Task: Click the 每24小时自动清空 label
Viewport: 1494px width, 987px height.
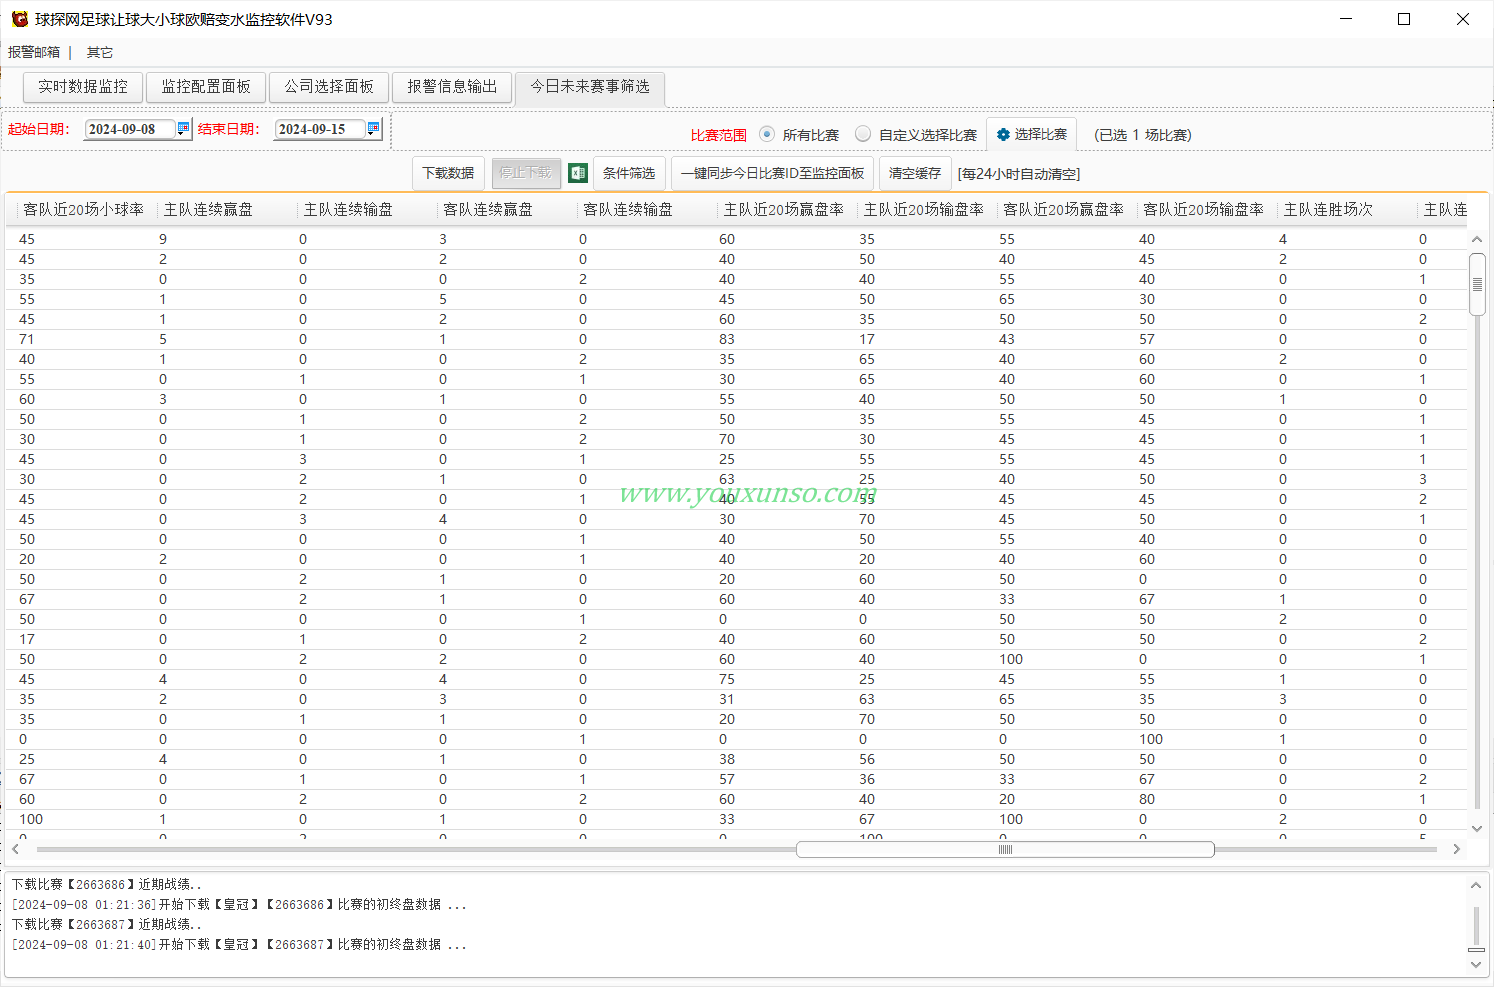Action: tap(1019, 174)
